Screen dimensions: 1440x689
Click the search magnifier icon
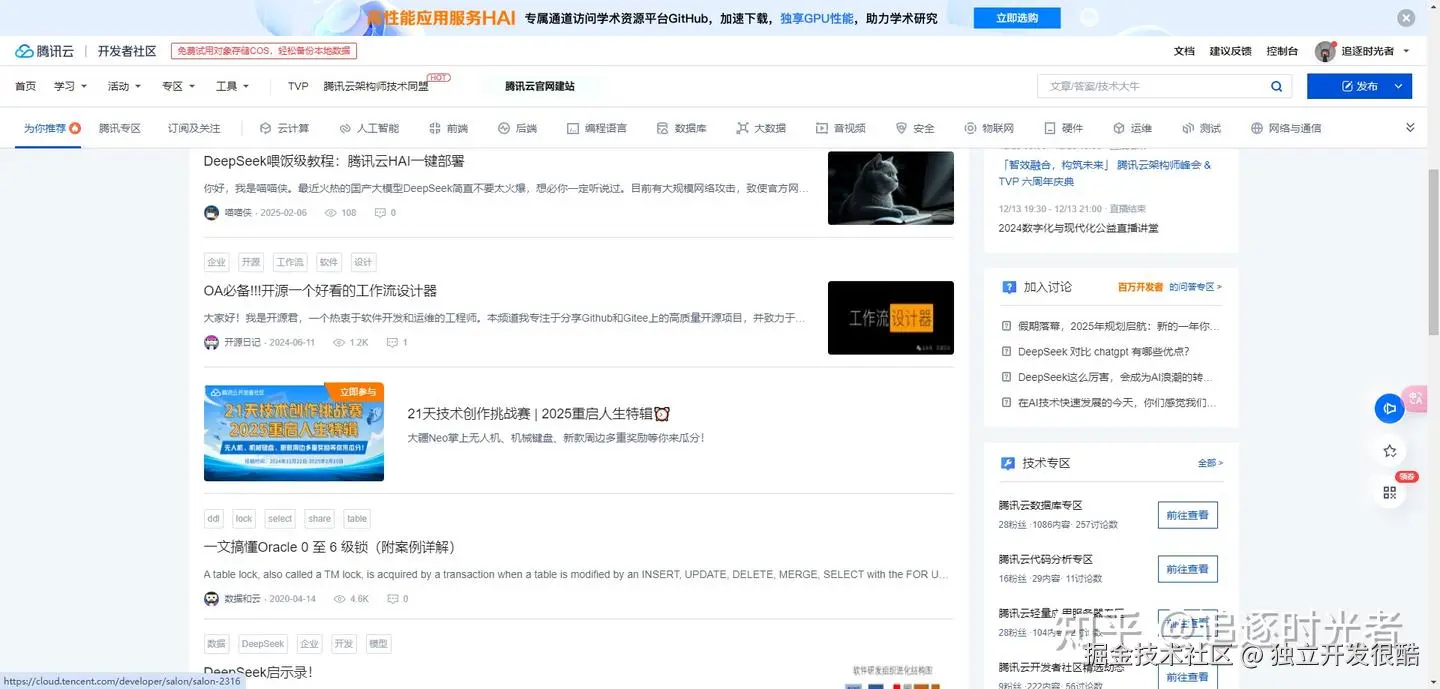(x=1276, y=87)
